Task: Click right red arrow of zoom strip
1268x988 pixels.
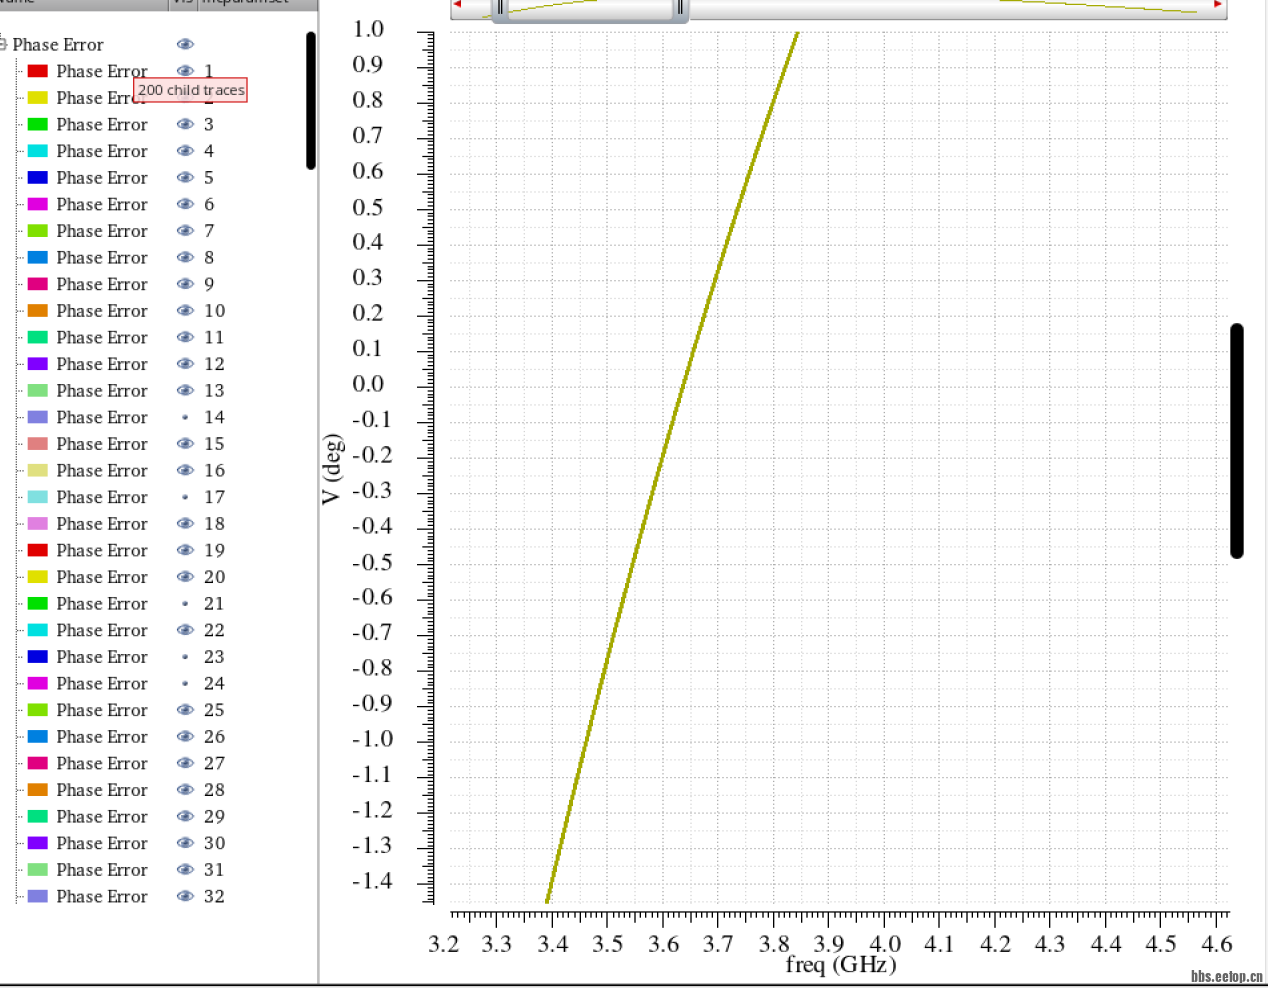Action: 1218,5
